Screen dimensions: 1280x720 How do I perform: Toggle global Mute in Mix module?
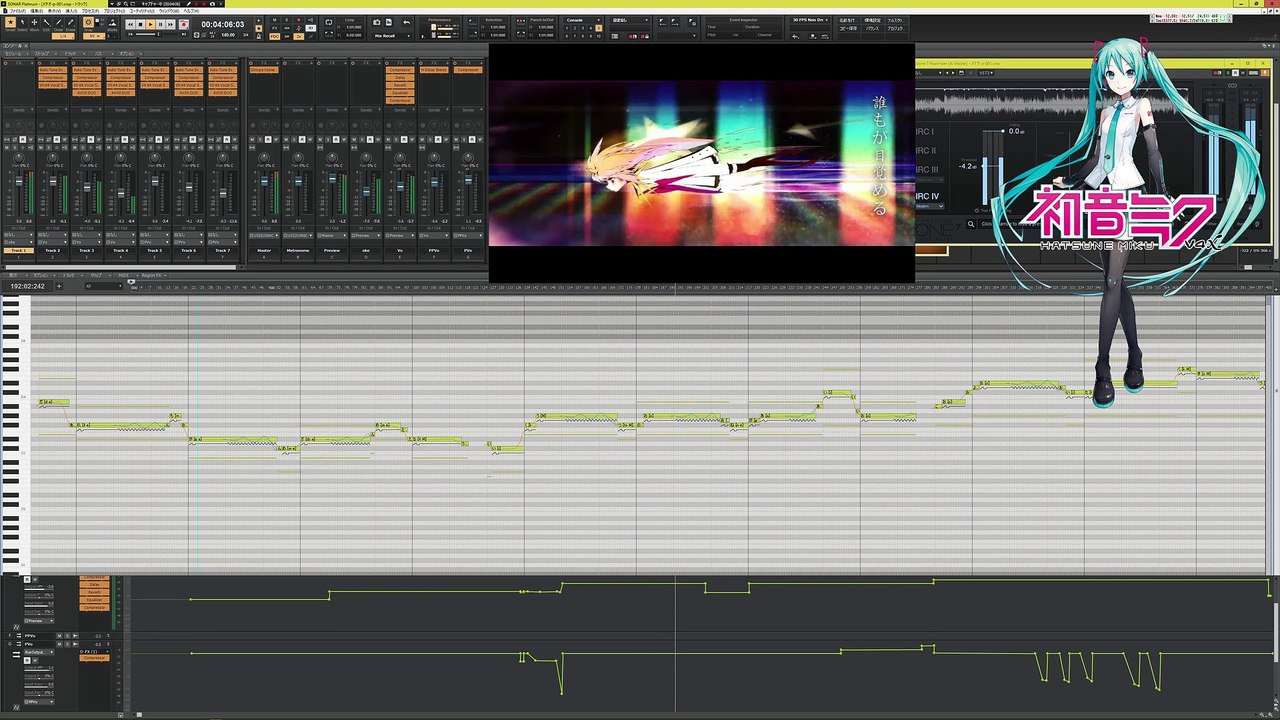click(274, 19)
